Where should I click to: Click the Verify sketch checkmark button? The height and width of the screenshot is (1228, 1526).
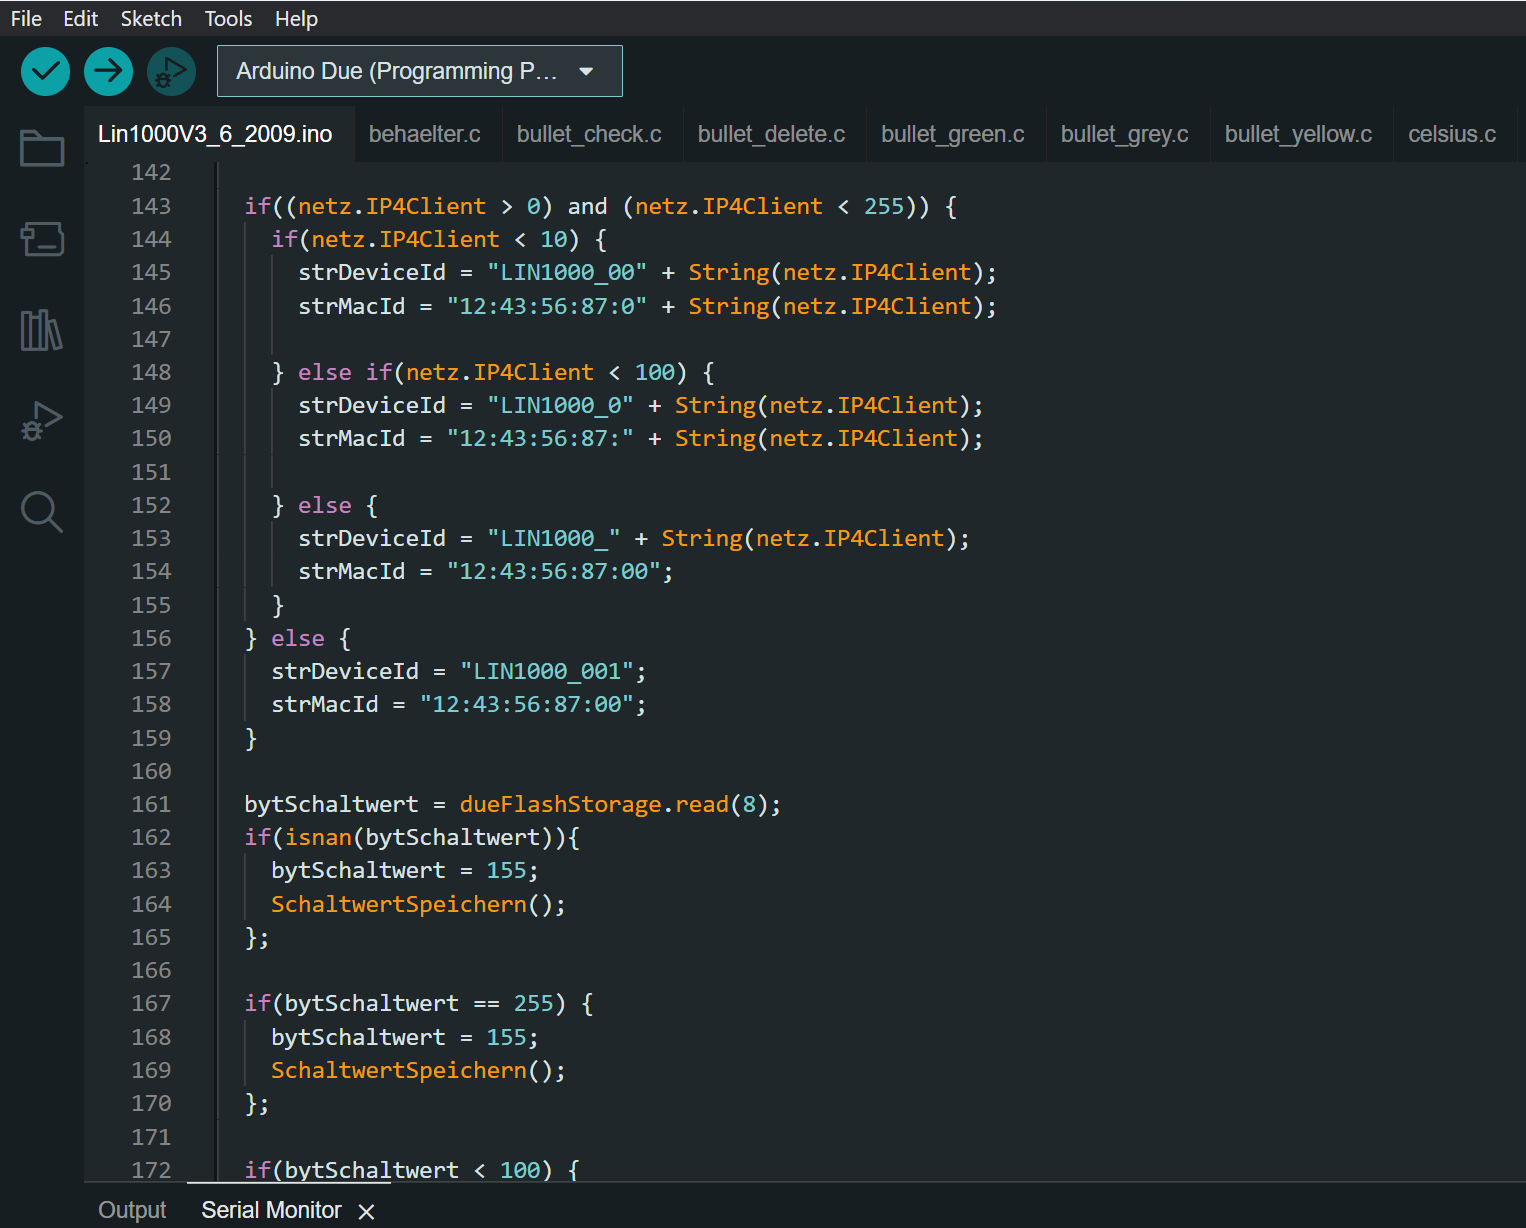(x=45, y=71)
